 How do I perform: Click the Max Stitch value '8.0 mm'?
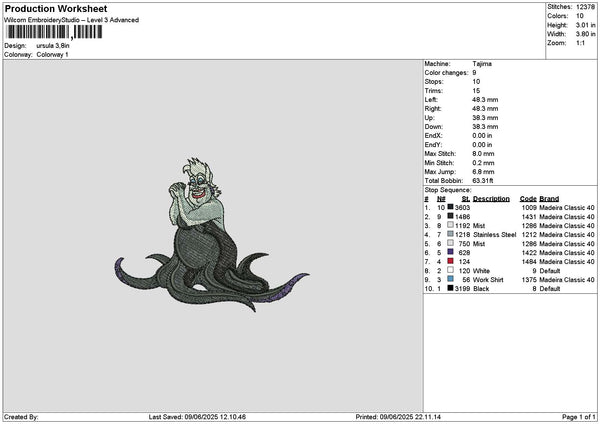coord(483,154)
